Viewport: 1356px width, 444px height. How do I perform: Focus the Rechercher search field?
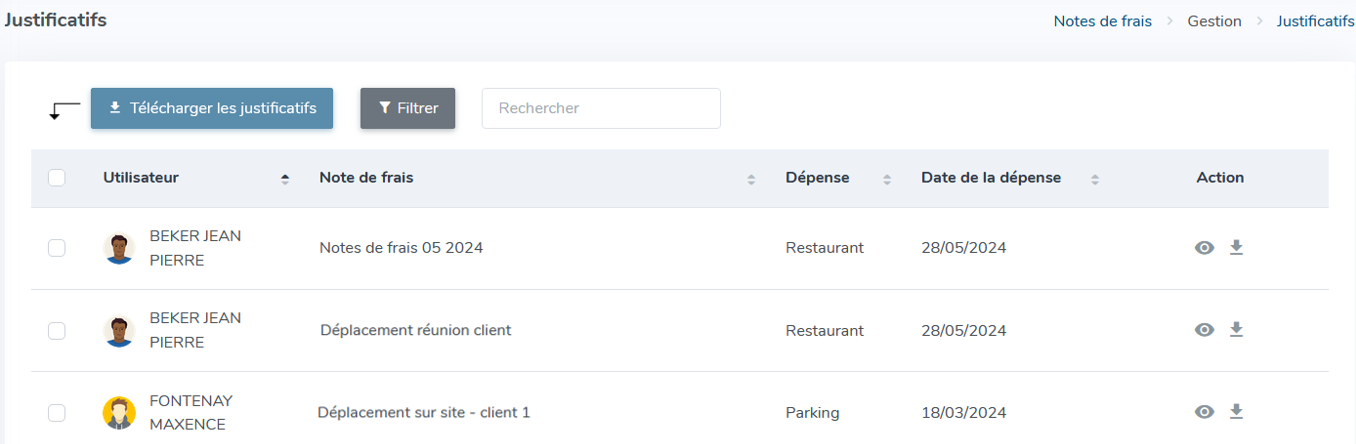click(601, 108)
